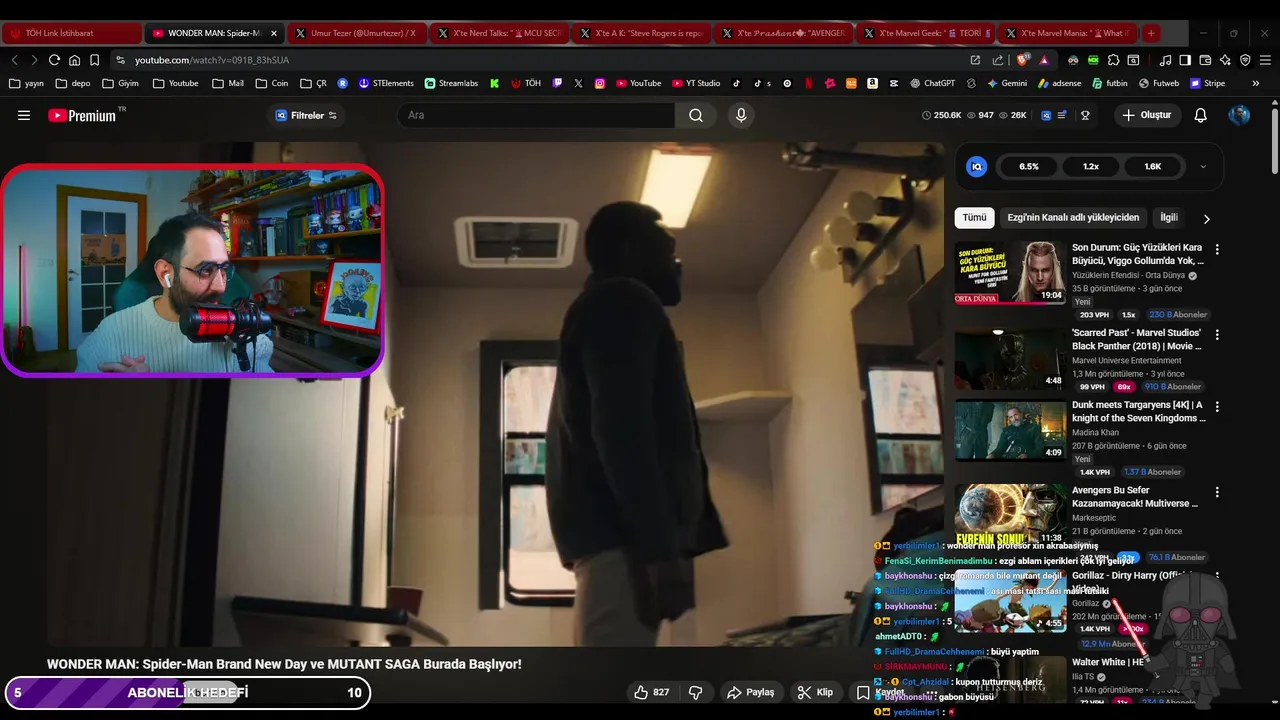This screenshot has height=720, width=1280.
Task: Open the browser main hamburger menu
Action: 1265,60
